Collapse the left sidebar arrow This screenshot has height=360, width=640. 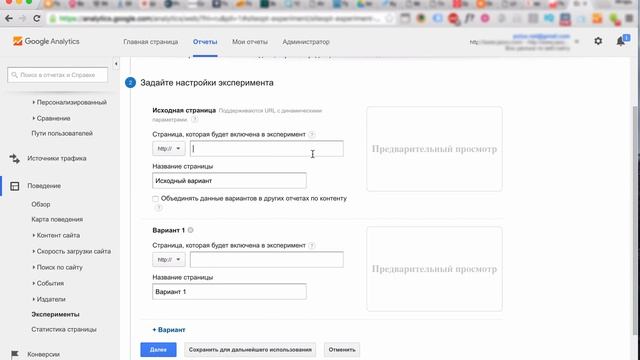tap(116, 64)
